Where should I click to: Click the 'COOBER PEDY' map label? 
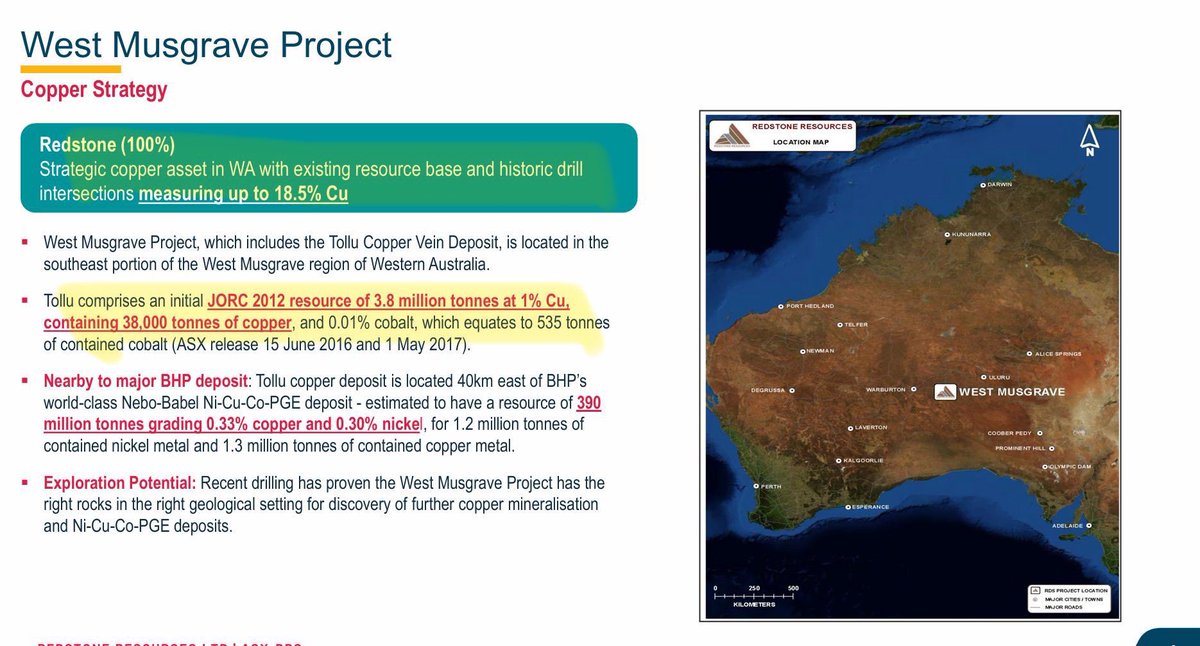[1009, 433]
